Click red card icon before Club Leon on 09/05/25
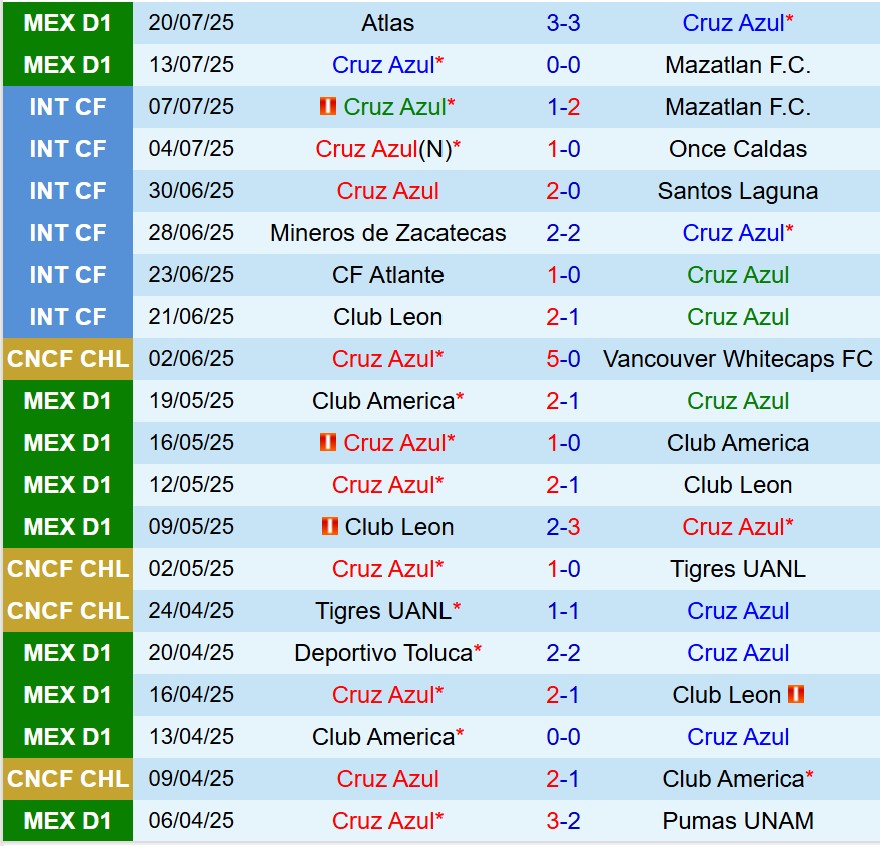This screenshot has height=846, width=880. (329, 527)
